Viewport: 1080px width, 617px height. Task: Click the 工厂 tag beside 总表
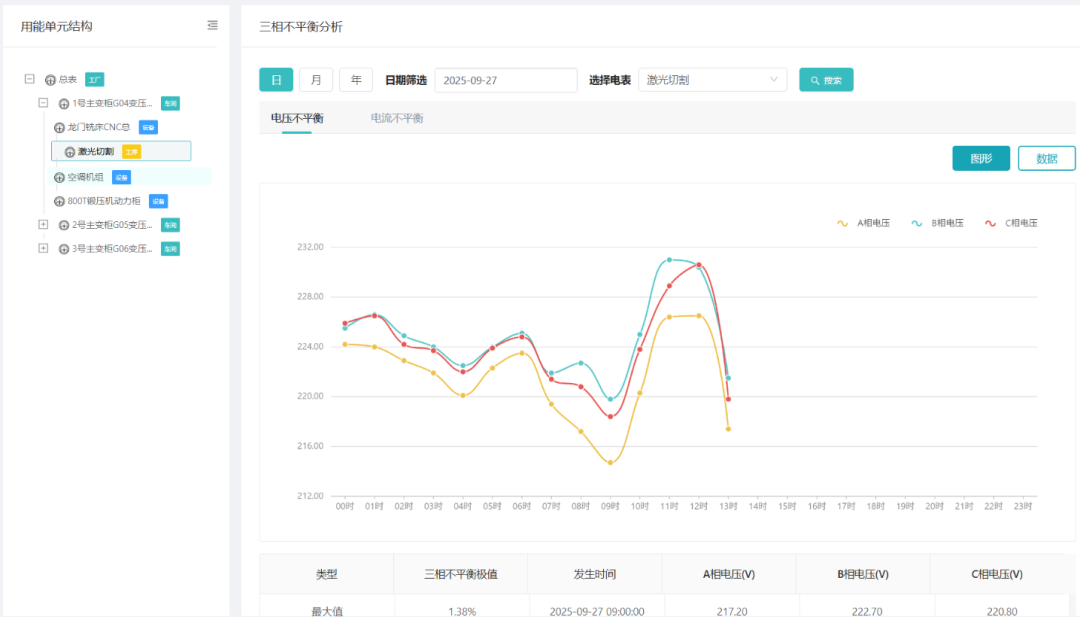tap(94, 80)
